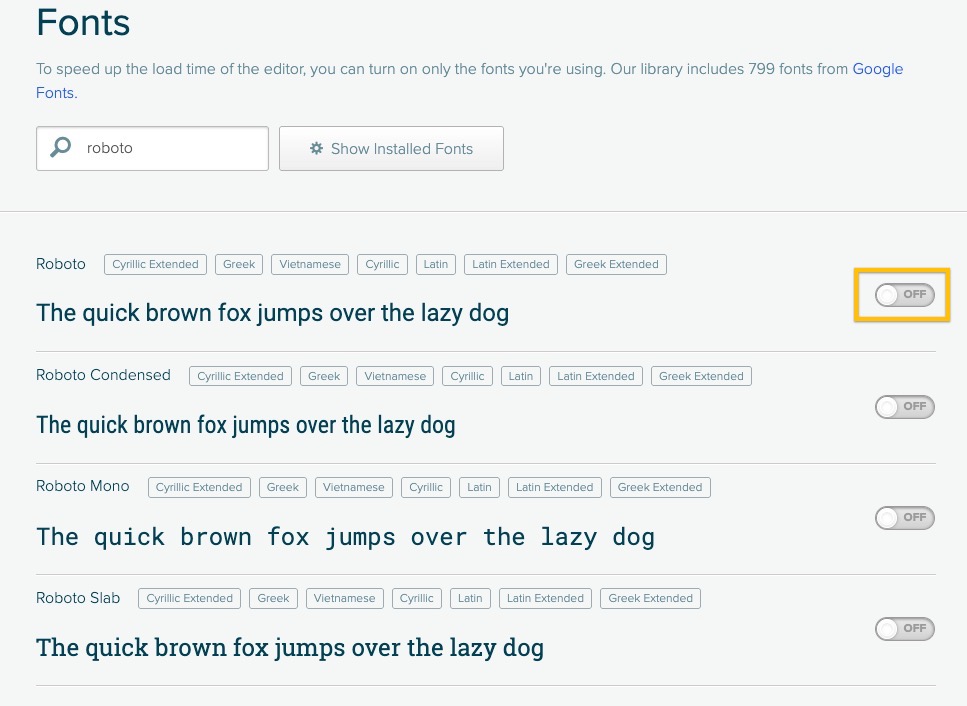The height and width of the screenshot is (706, 967).
Task: Switch on the Roboto Mono toggle
Action: (x=905, y=518)
